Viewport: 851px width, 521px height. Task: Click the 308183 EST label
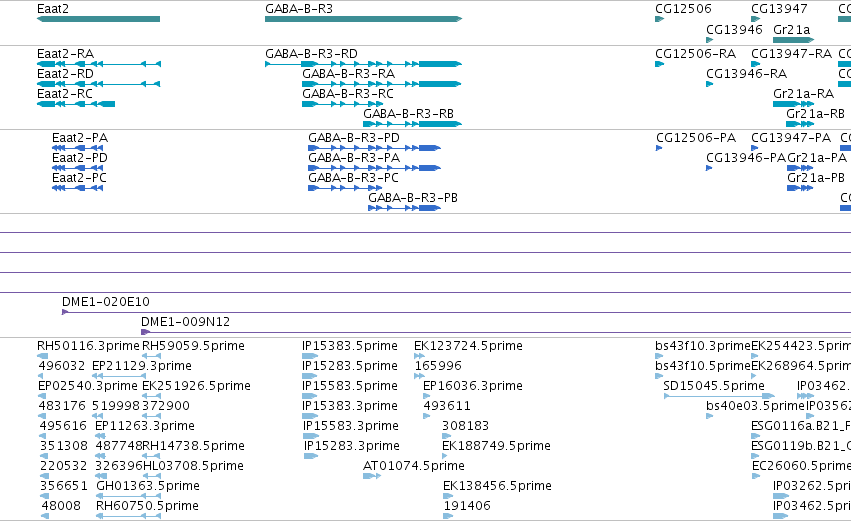[466, 426]
